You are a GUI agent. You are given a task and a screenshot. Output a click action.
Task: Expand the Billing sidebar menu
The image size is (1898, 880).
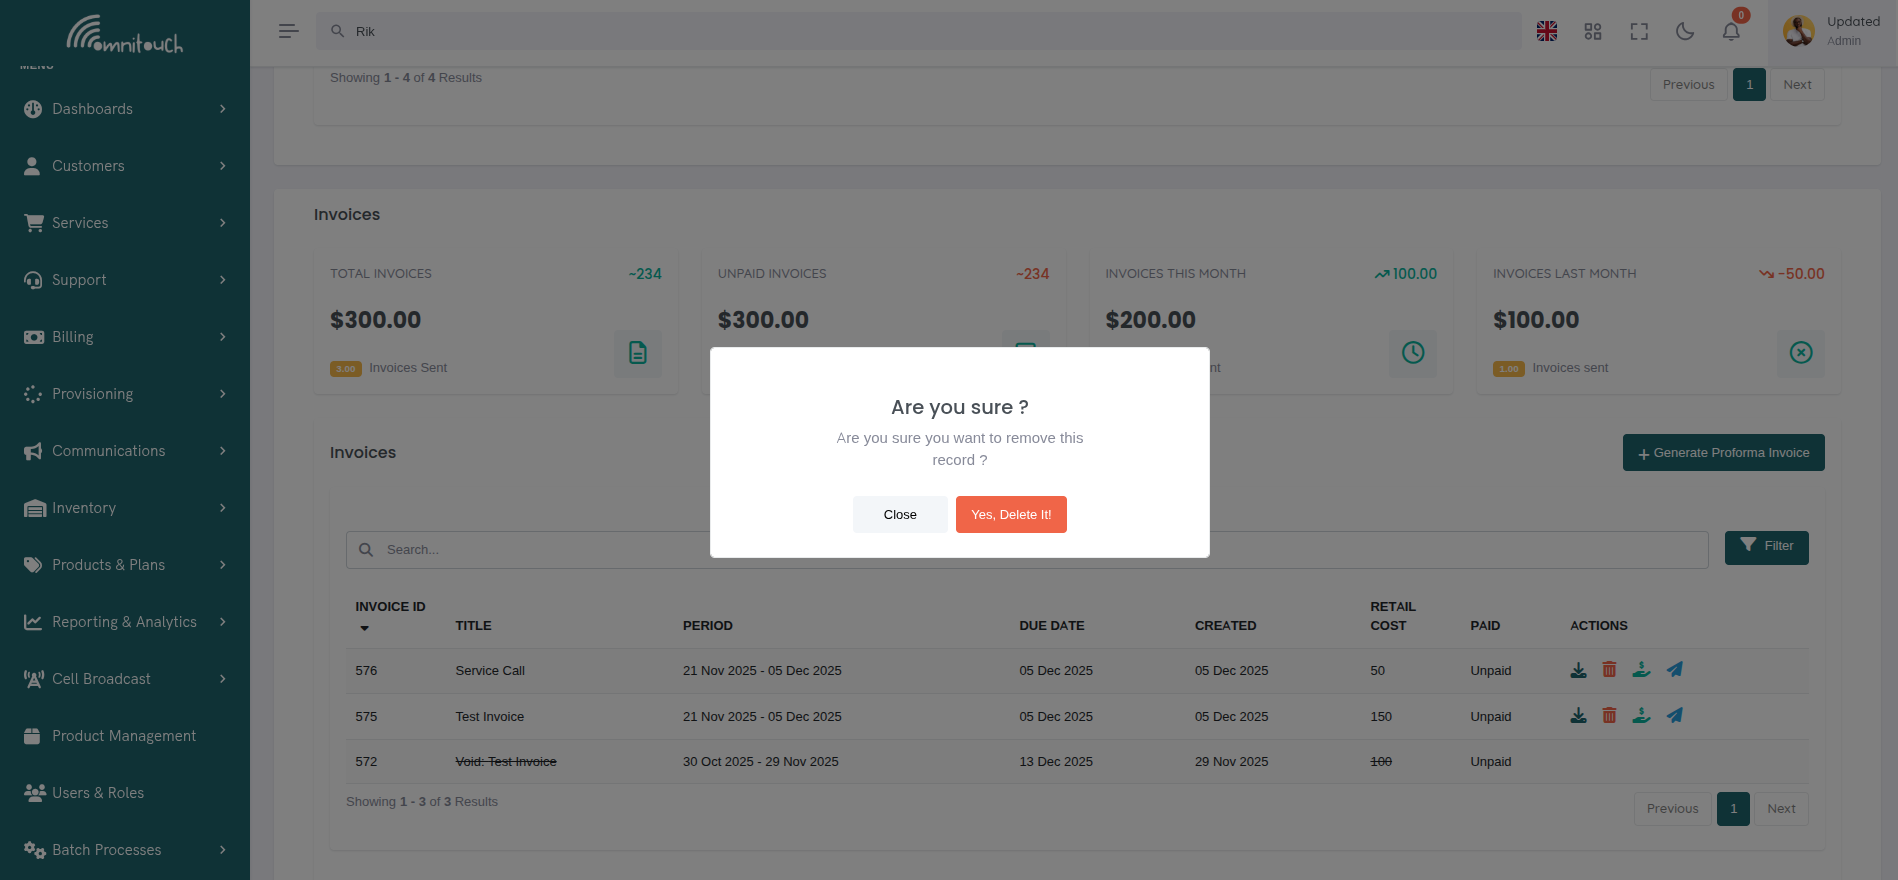point(72,337)
